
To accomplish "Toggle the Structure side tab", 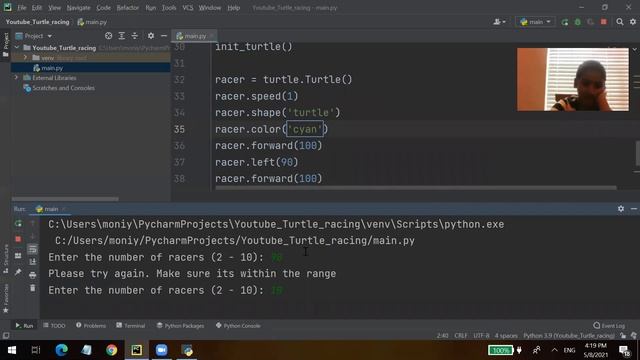I will [5, 259].
